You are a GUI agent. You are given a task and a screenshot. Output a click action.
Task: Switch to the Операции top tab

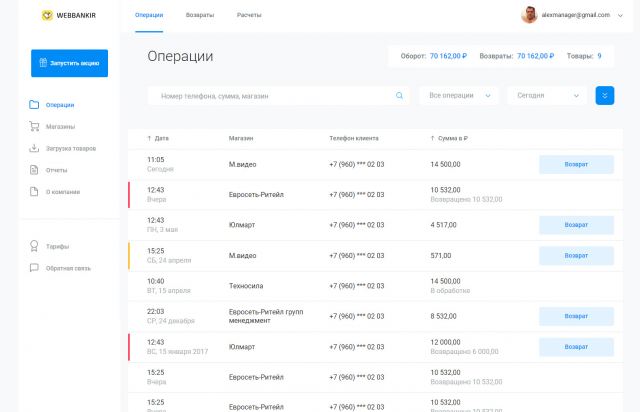pyautogui.click(x=149, y=15)
